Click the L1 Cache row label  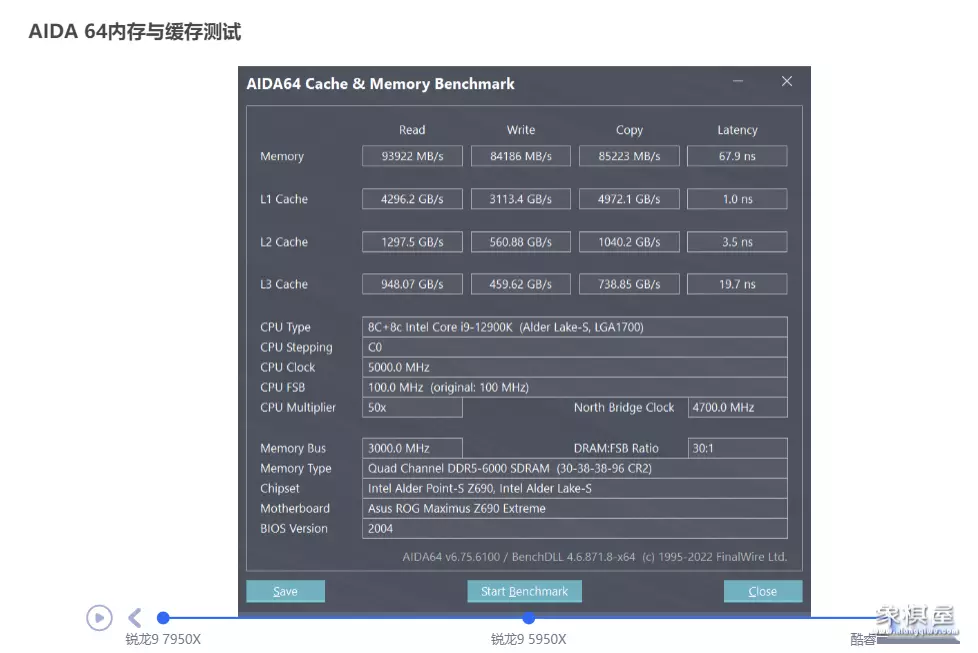tap(284, 199)
